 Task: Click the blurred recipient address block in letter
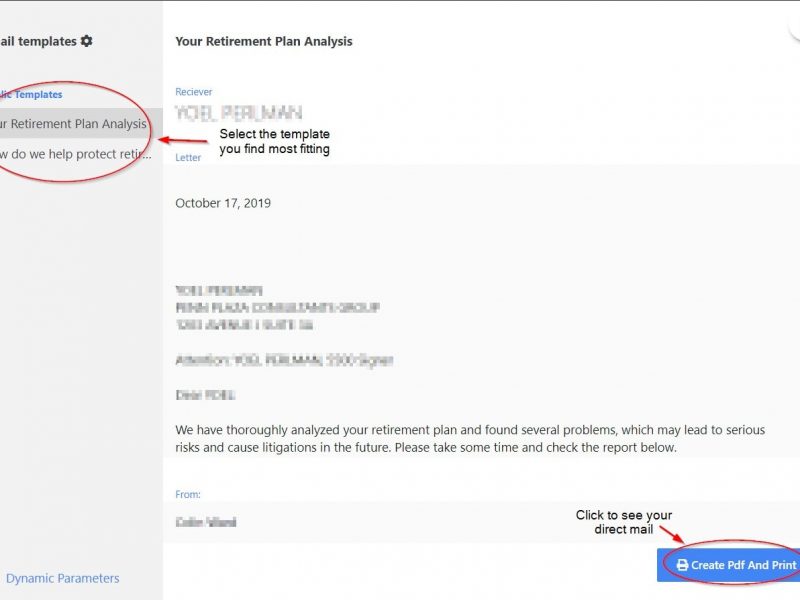click(x=277, y=308)
